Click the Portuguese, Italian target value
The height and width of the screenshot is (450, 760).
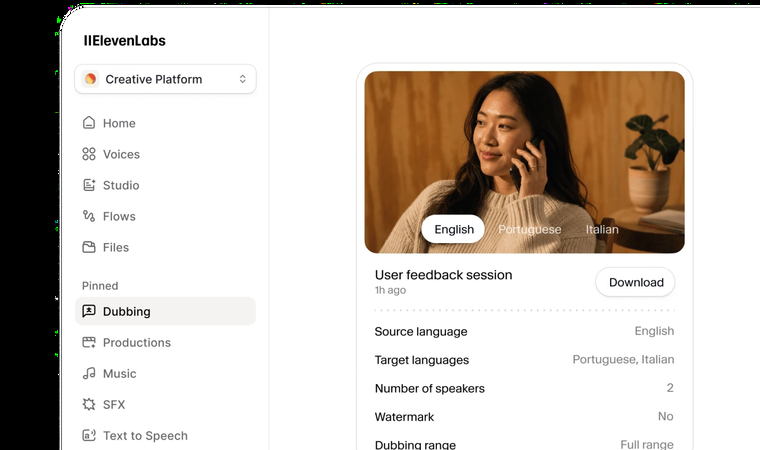click(623, 359)
